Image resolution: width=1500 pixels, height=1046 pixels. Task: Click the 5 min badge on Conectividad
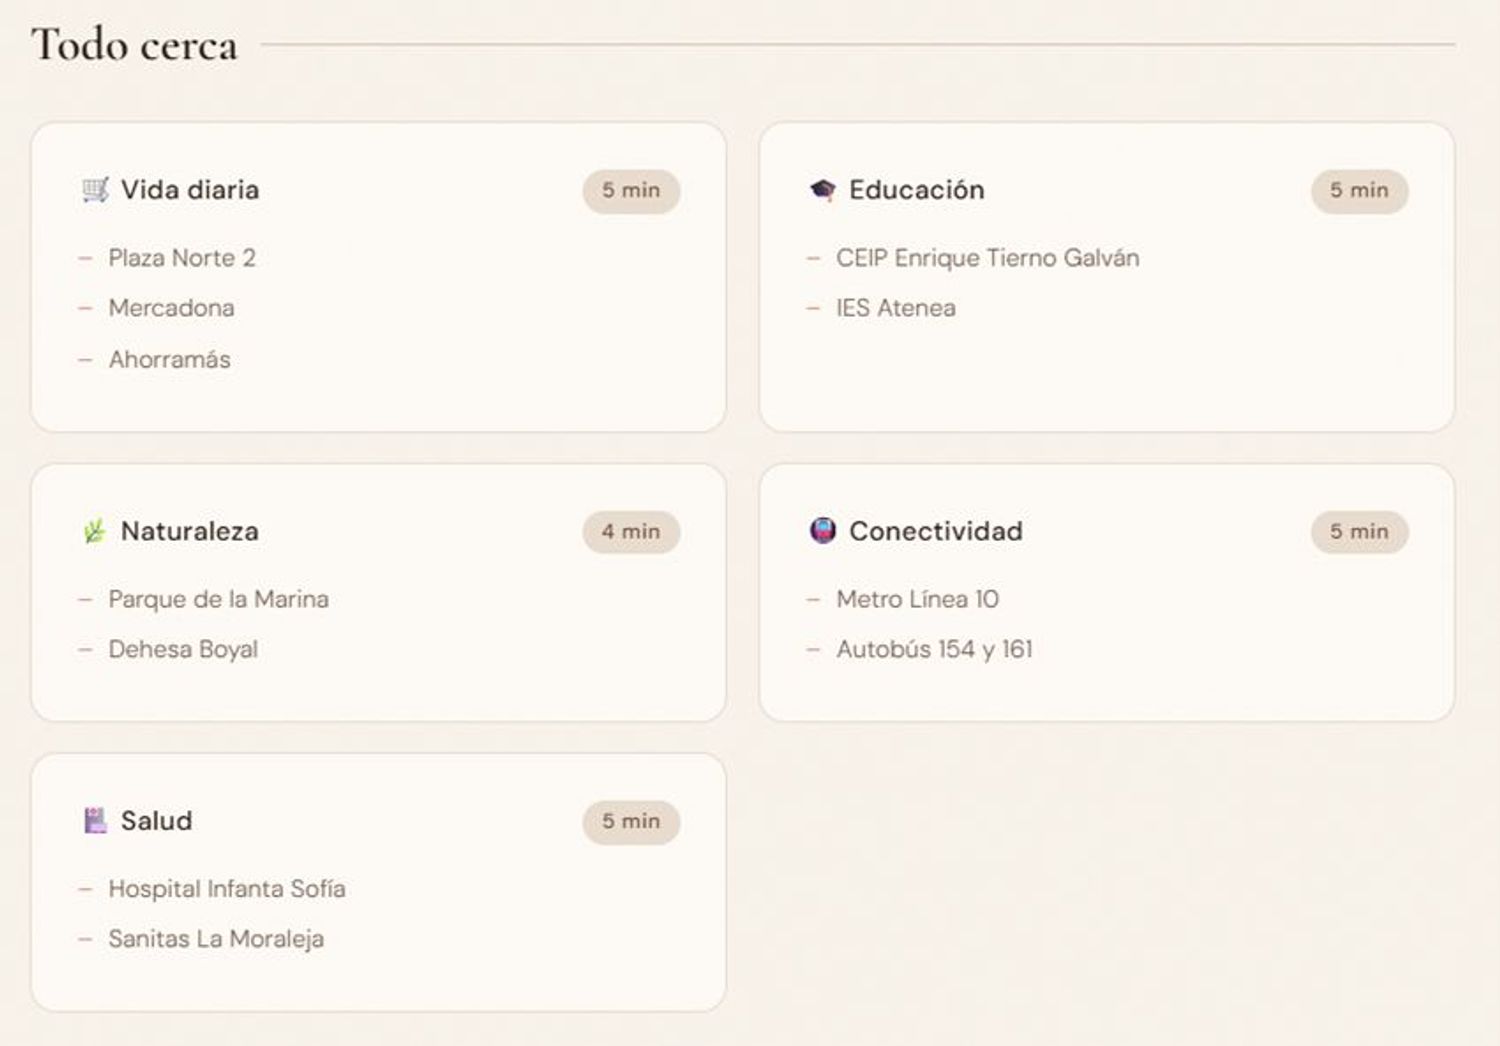click(1359, 532)
